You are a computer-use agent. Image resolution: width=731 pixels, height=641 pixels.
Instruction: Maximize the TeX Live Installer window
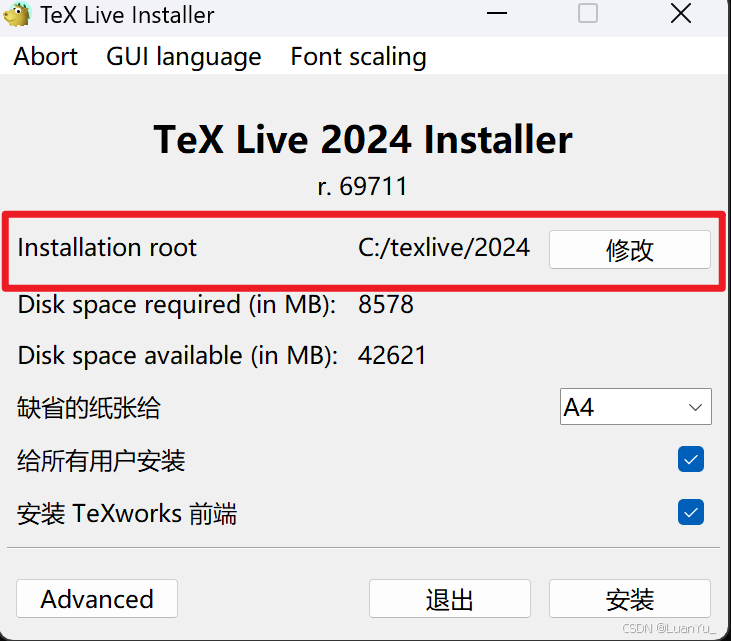pos(587,13)
